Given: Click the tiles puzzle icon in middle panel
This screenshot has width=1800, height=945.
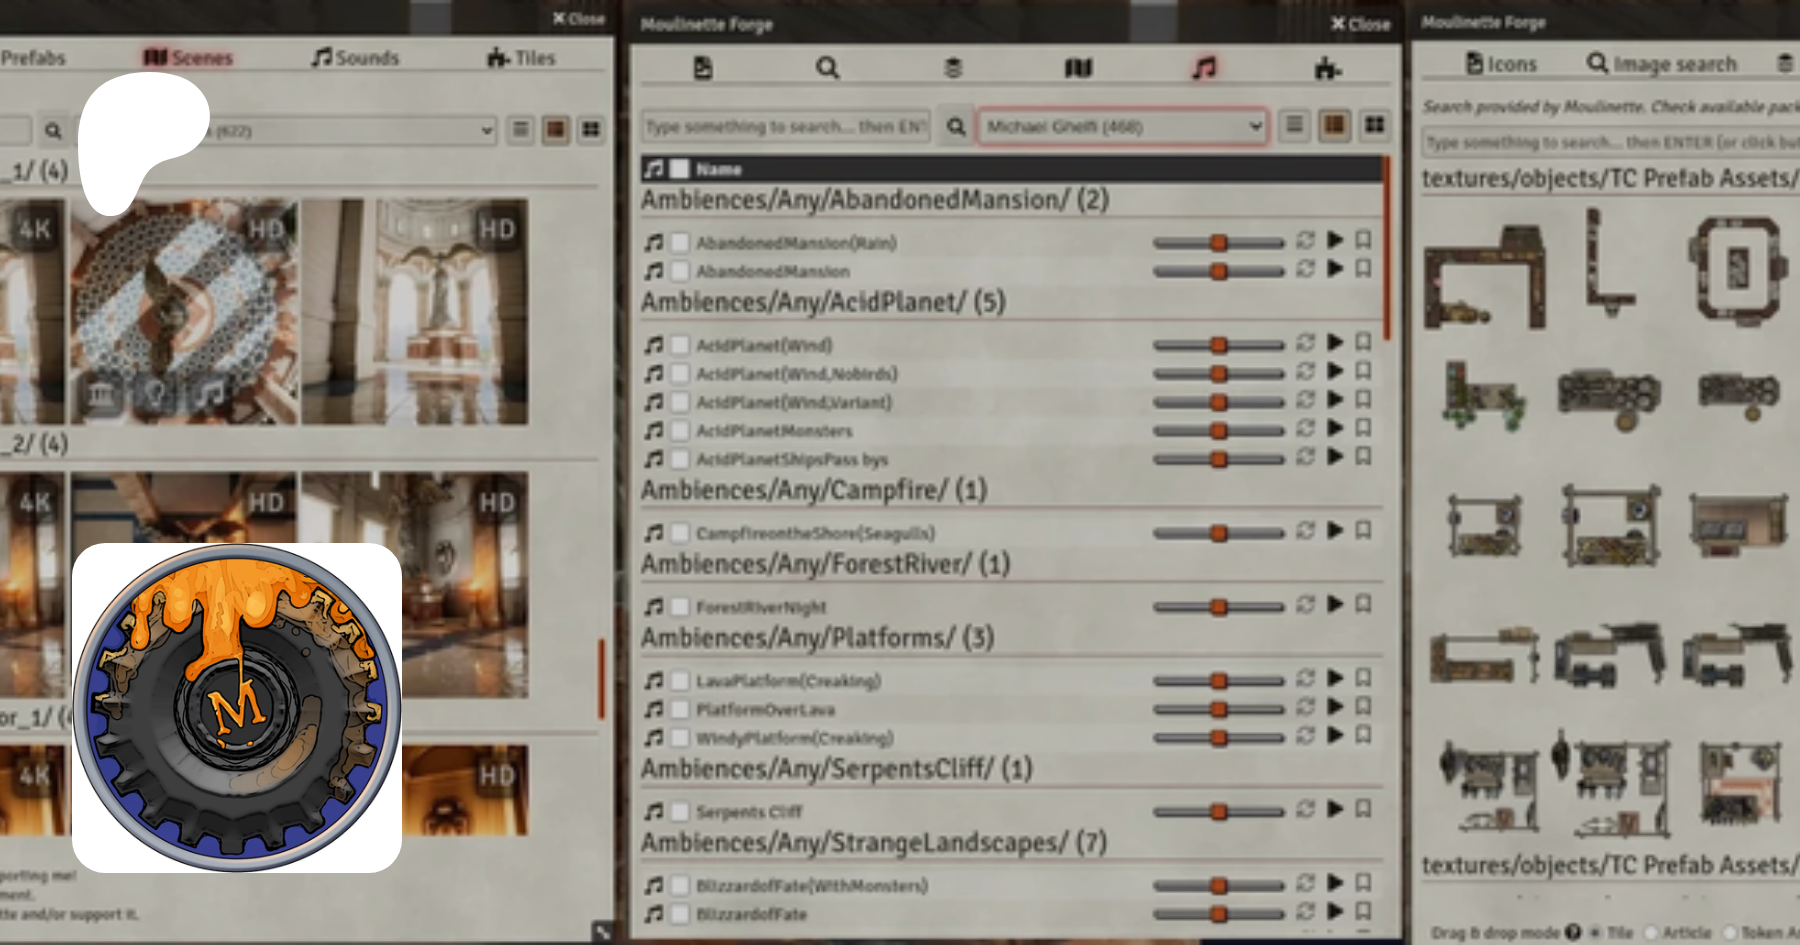Looking at the screenshot, I should pos(1327,68).
